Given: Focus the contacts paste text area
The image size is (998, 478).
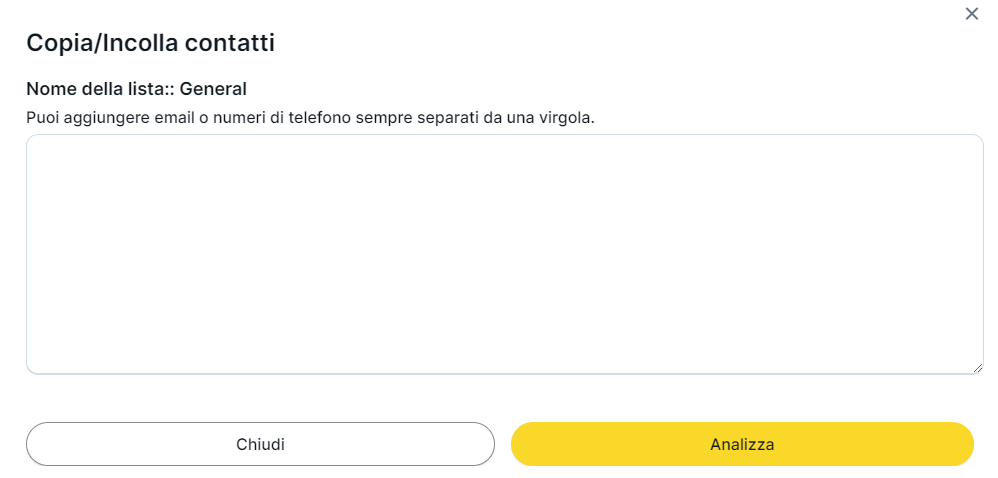Looking at the screenshot, I should coord(504,254).
